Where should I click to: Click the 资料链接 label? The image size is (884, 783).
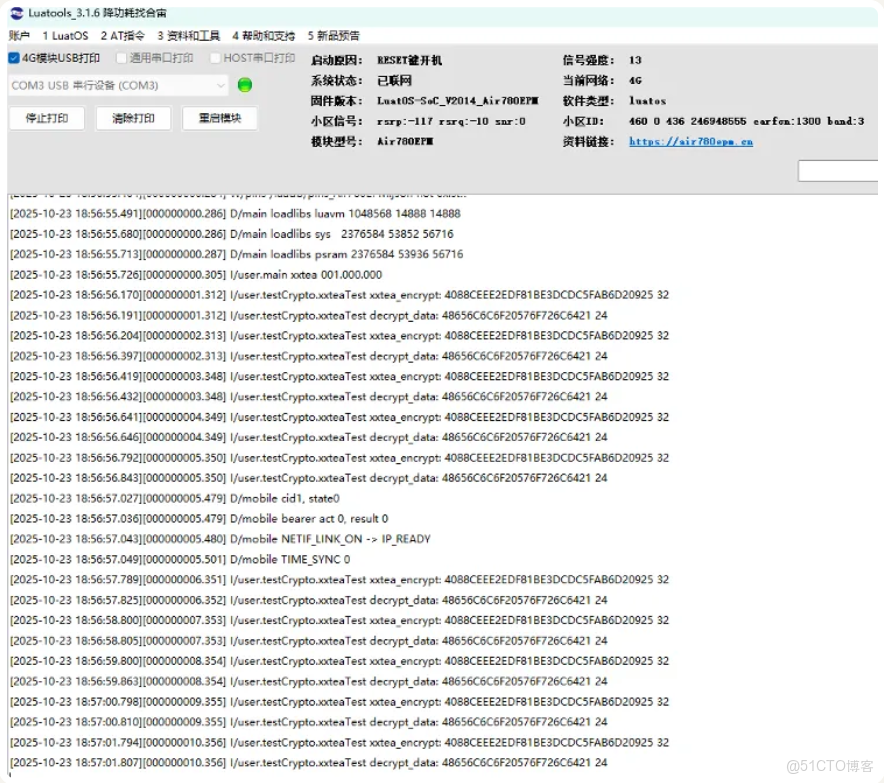click(588, 141)
